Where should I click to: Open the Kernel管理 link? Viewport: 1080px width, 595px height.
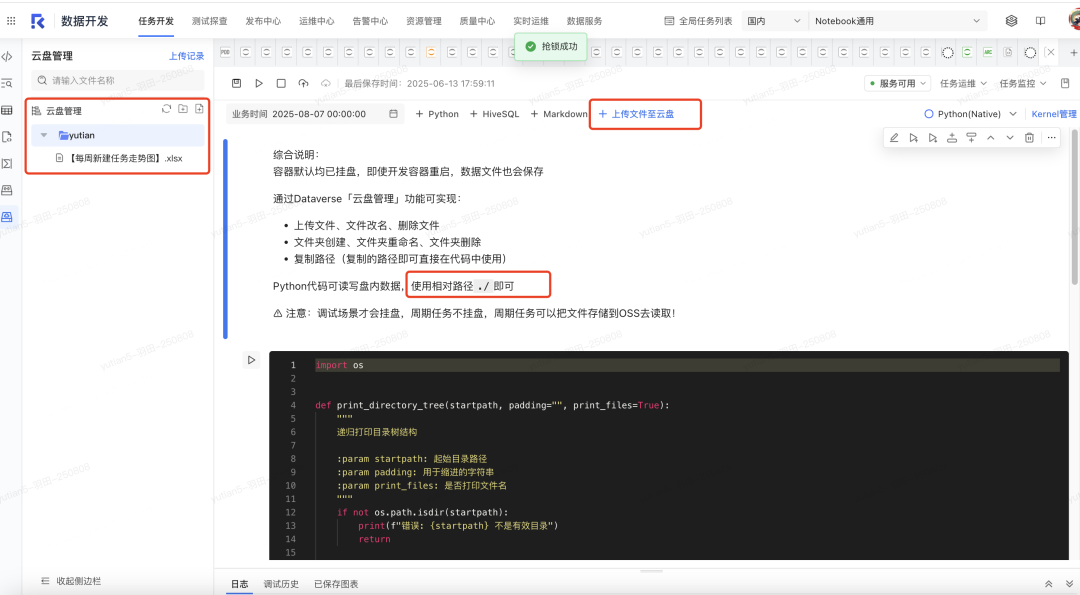point(1054,114)
